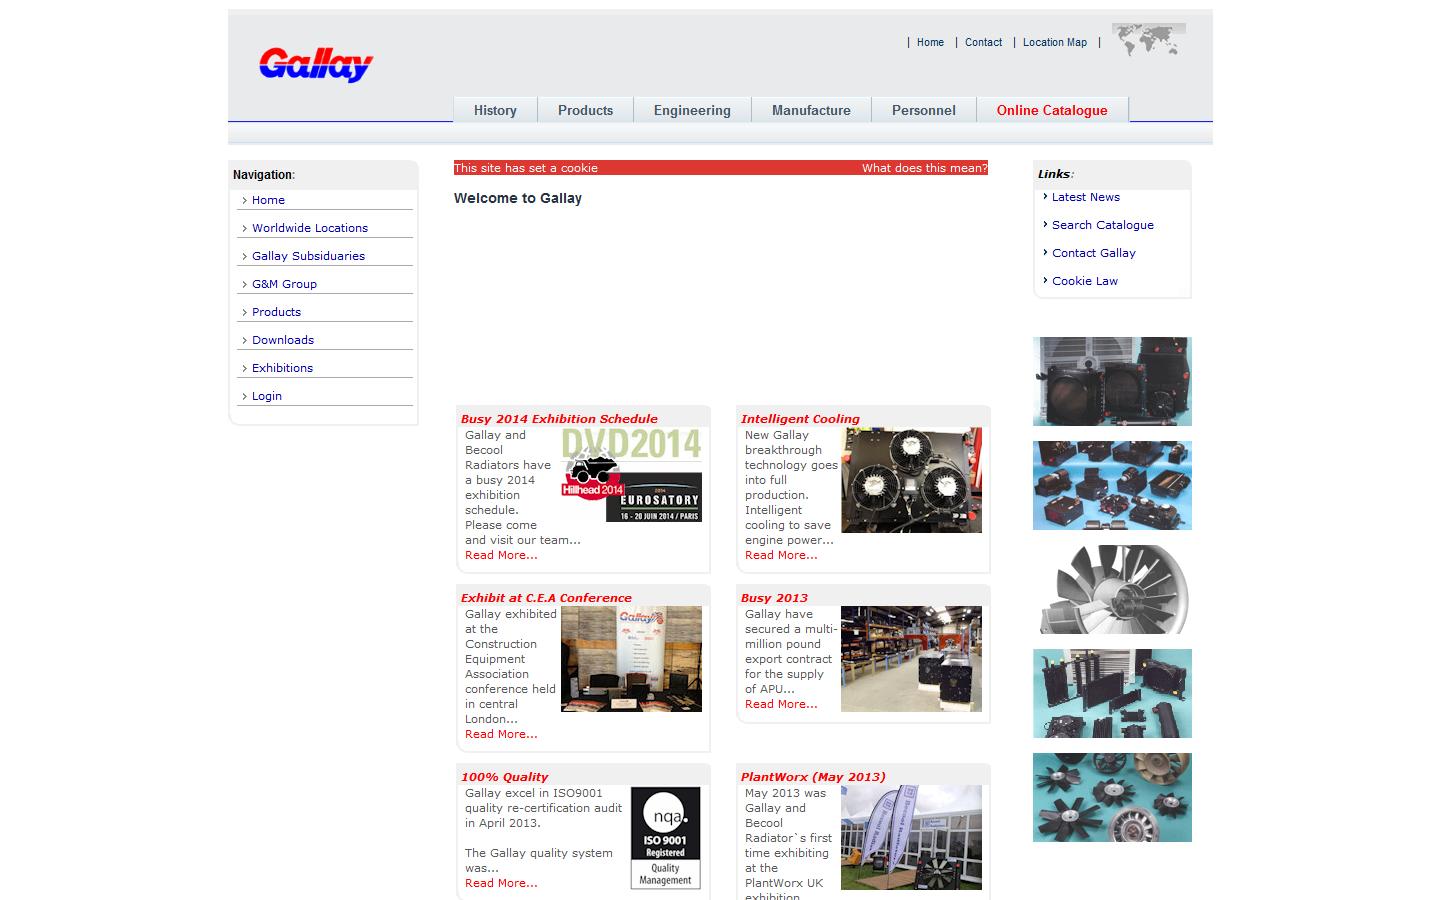The width and height of the screenshot is (1440, 900).
Task: Click 'What does this mean?' cookie link
Action: tap(924, 168)
